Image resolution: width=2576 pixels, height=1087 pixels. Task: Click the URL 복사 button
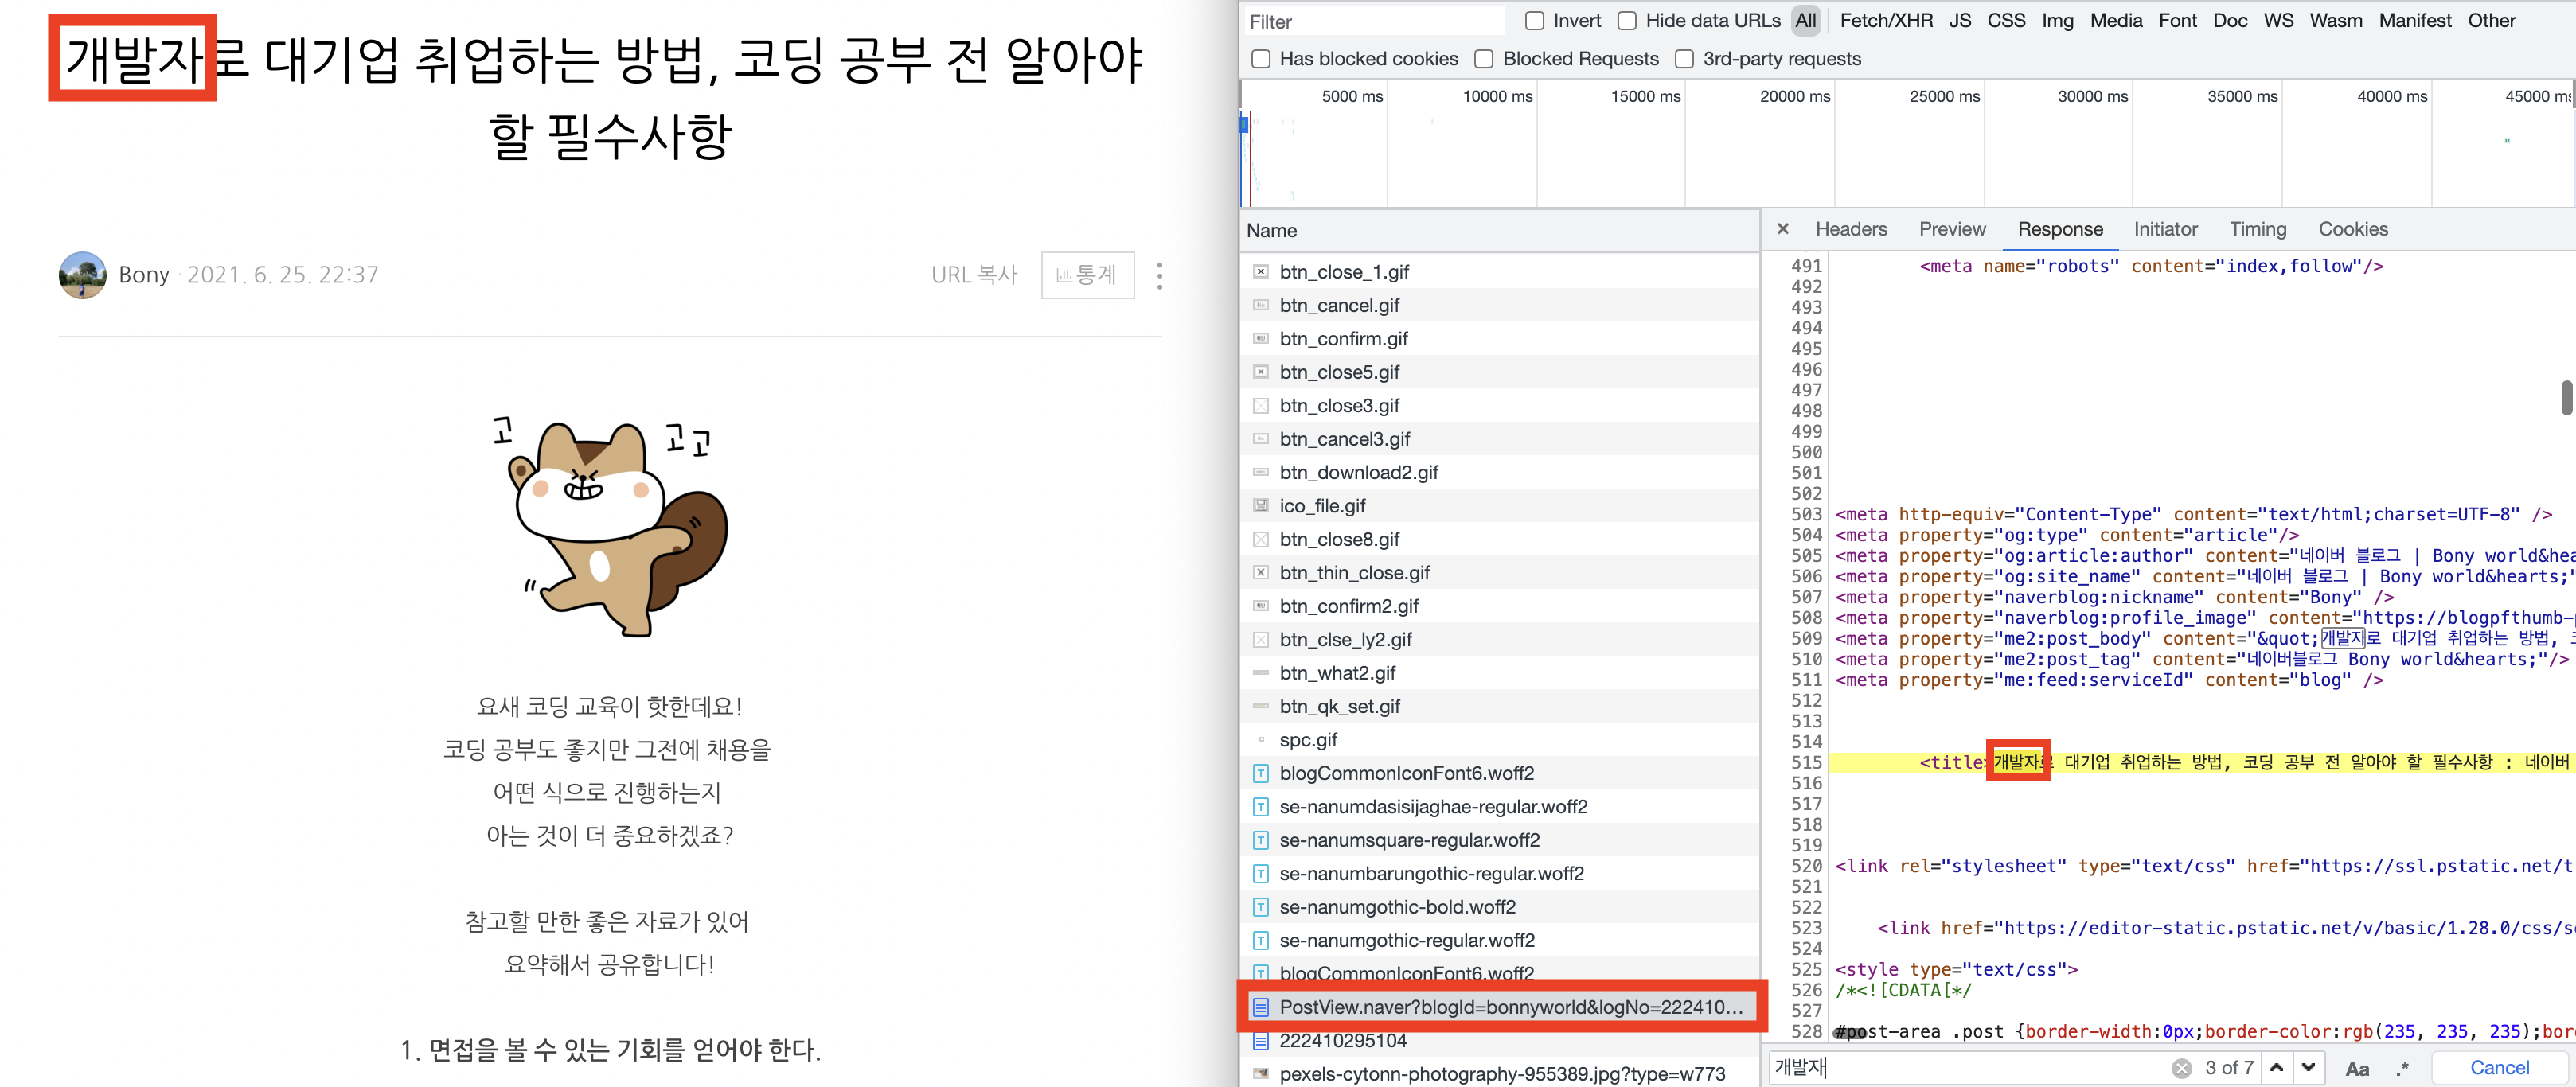point(975,274)
